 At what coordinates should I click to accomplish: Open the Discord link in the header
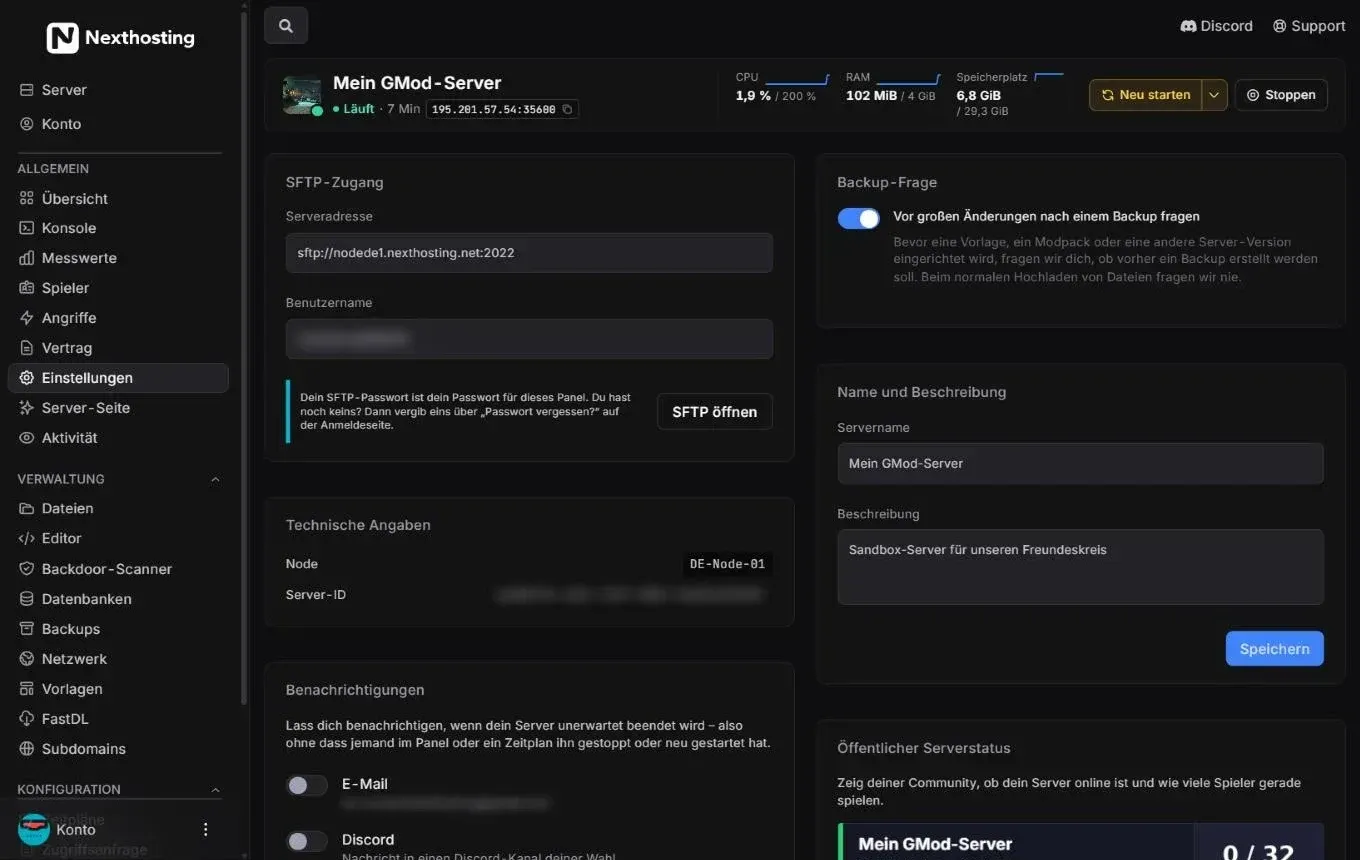pyautogui.click(x=1216, y=26)
